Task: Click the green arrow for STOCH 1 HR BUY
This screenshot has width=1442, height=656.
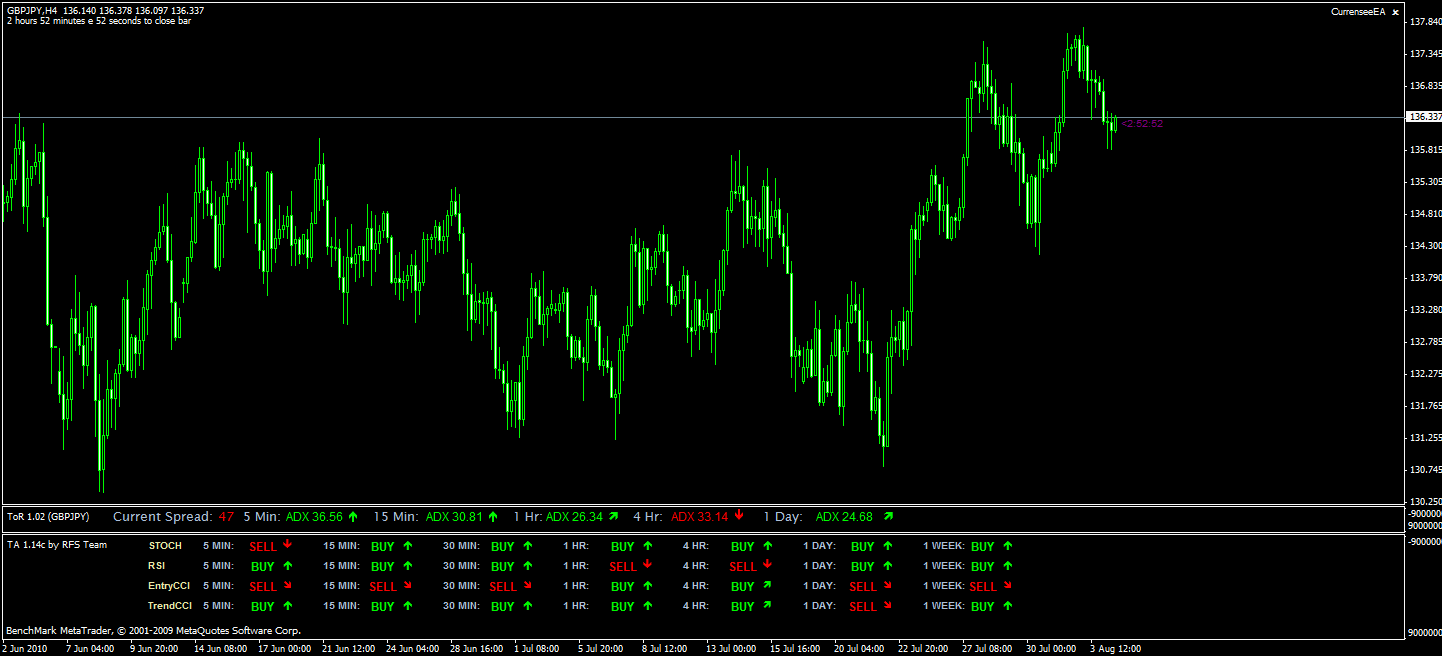Action: (647, 546)
